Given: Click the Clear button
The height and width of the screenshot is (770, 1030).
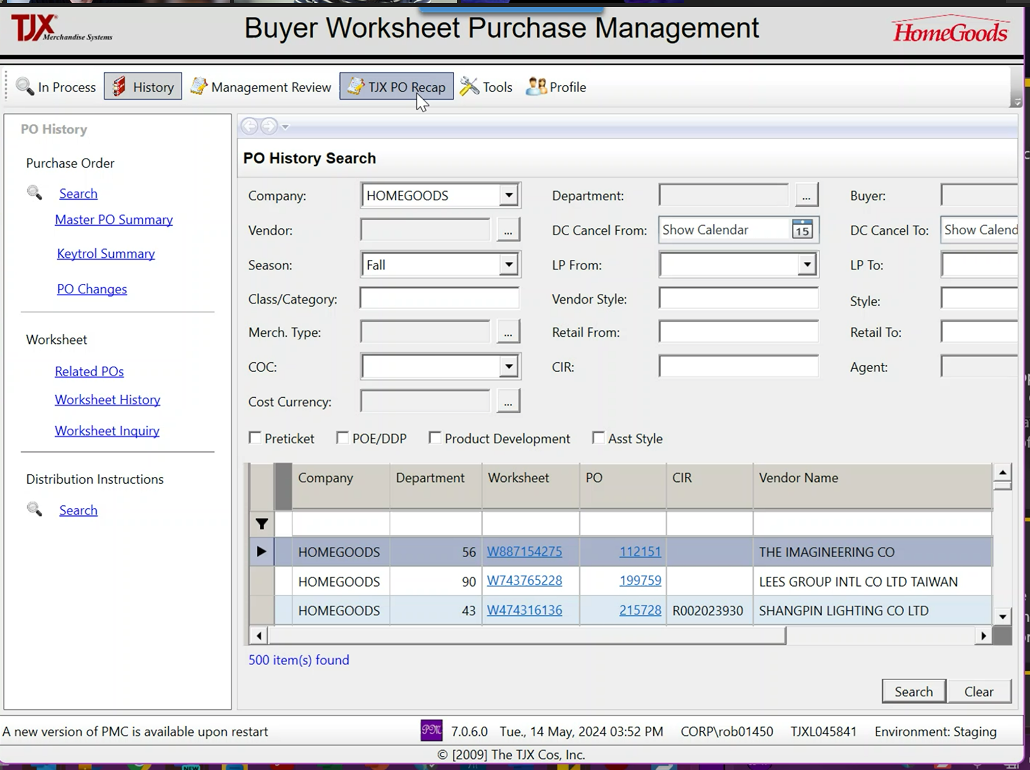Looking at the screenshot, I should 979,691.
